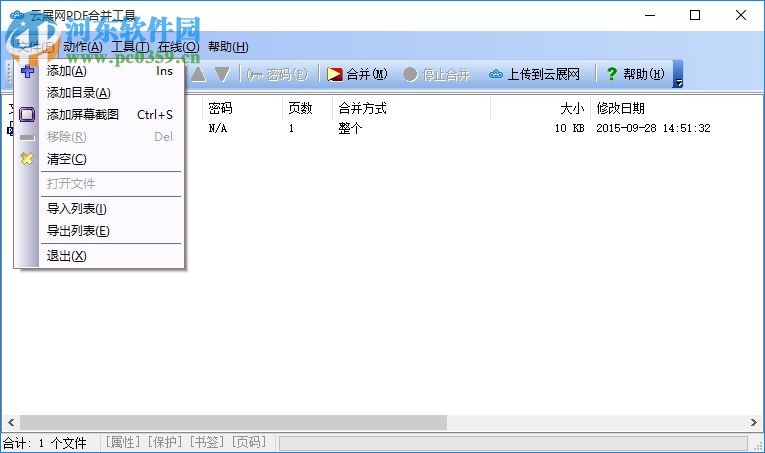This screenshot has width=765, height=453.
Task: Sort by the 密码 column header
Action: (242, 108)
